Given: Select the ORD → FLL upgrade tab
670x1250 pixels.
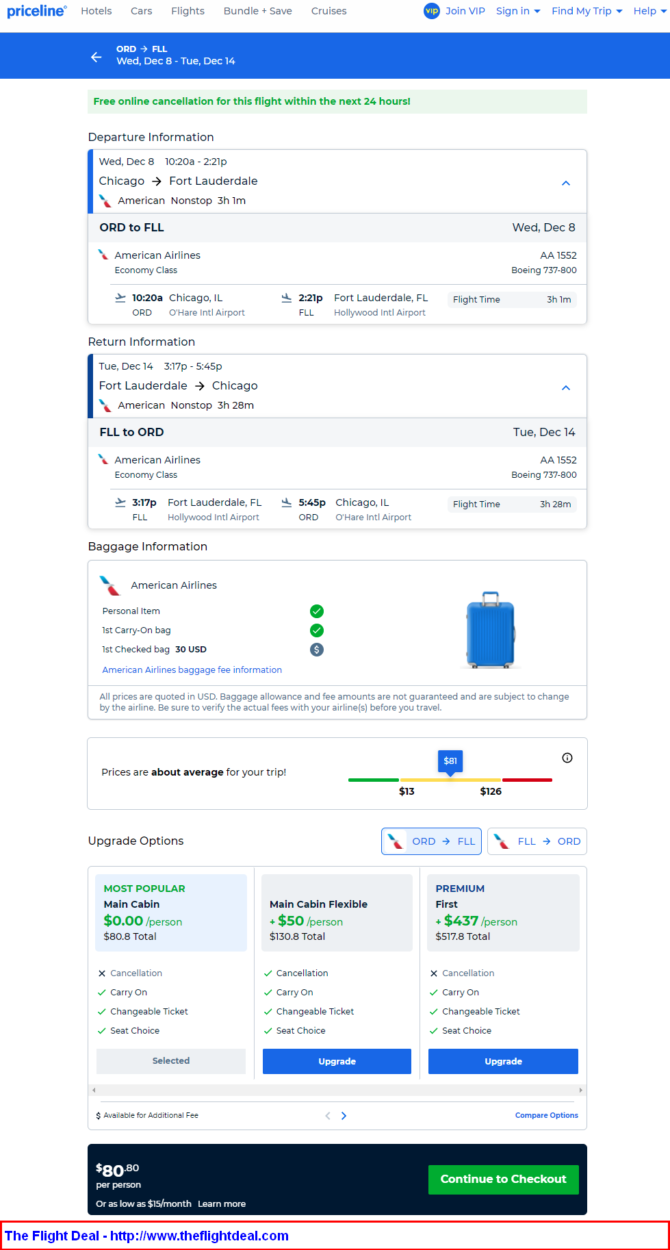Looking at the screenshot, I should (431, 841).
